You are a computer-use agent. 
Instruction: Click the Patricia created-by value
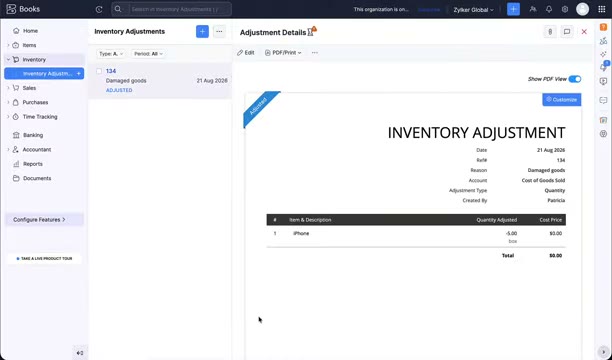pos(556,200)
